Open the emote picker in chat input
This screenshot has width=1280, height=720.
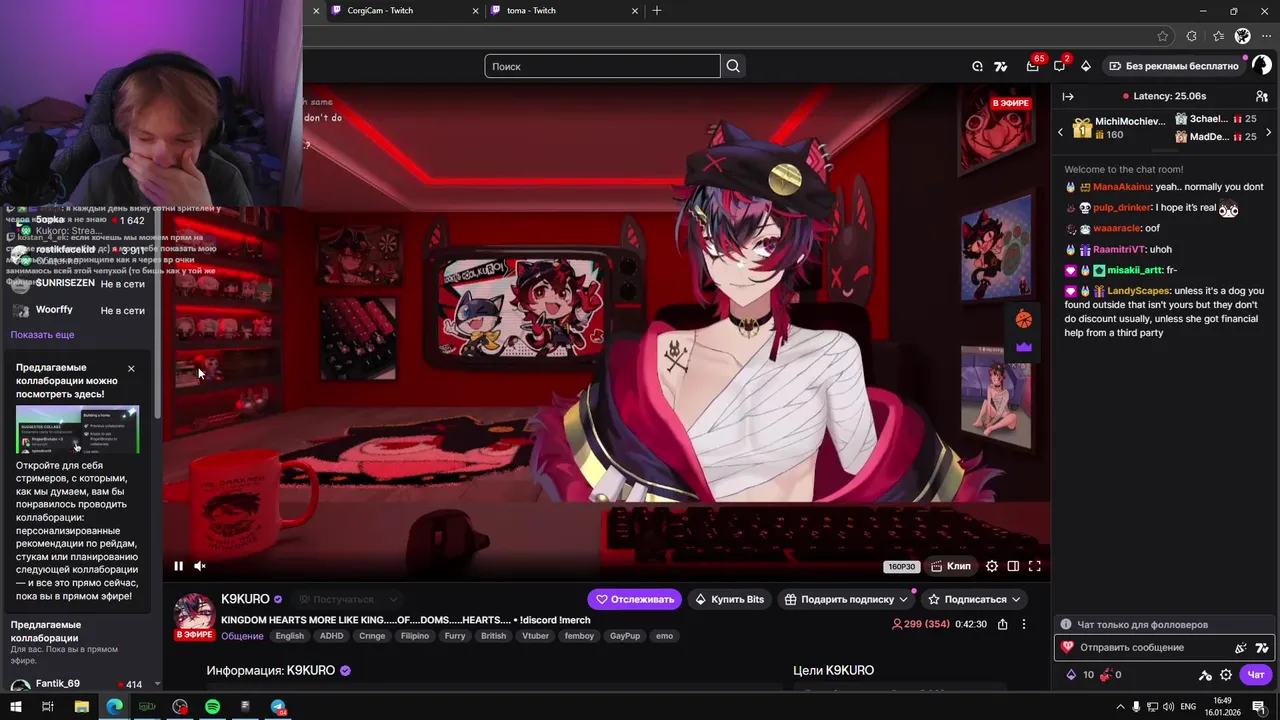coord(1240,648)
